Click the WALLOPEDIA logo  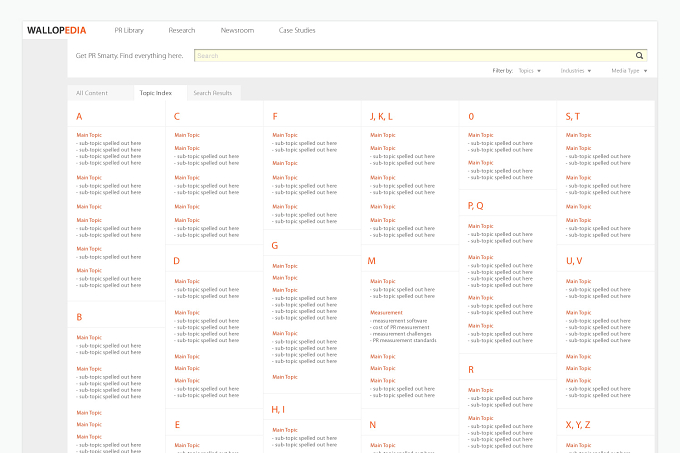click(x=56, y=30)
